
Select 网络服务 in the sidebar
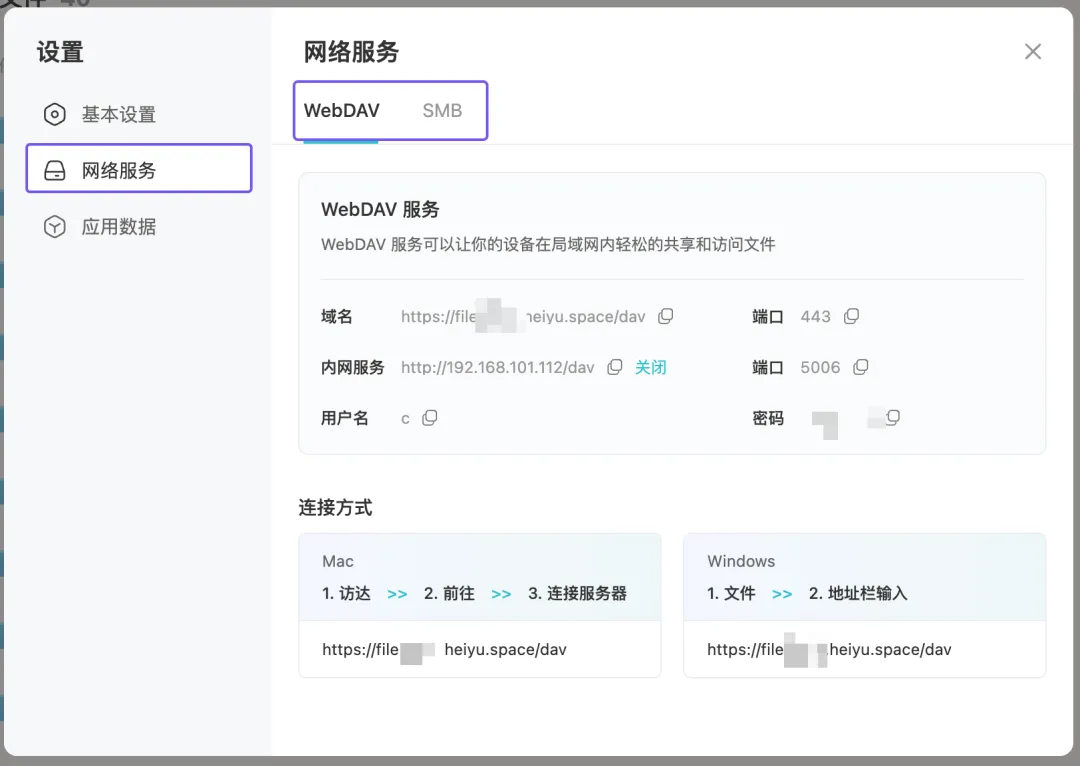[x=139, y=169]
